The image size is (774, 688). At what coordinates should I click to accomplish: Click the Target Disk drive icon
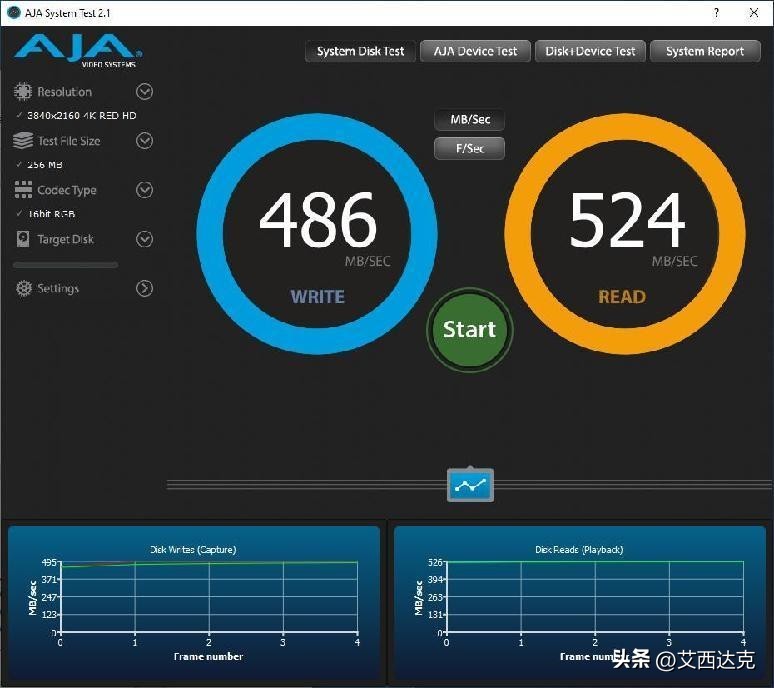(x=23, y=239)
